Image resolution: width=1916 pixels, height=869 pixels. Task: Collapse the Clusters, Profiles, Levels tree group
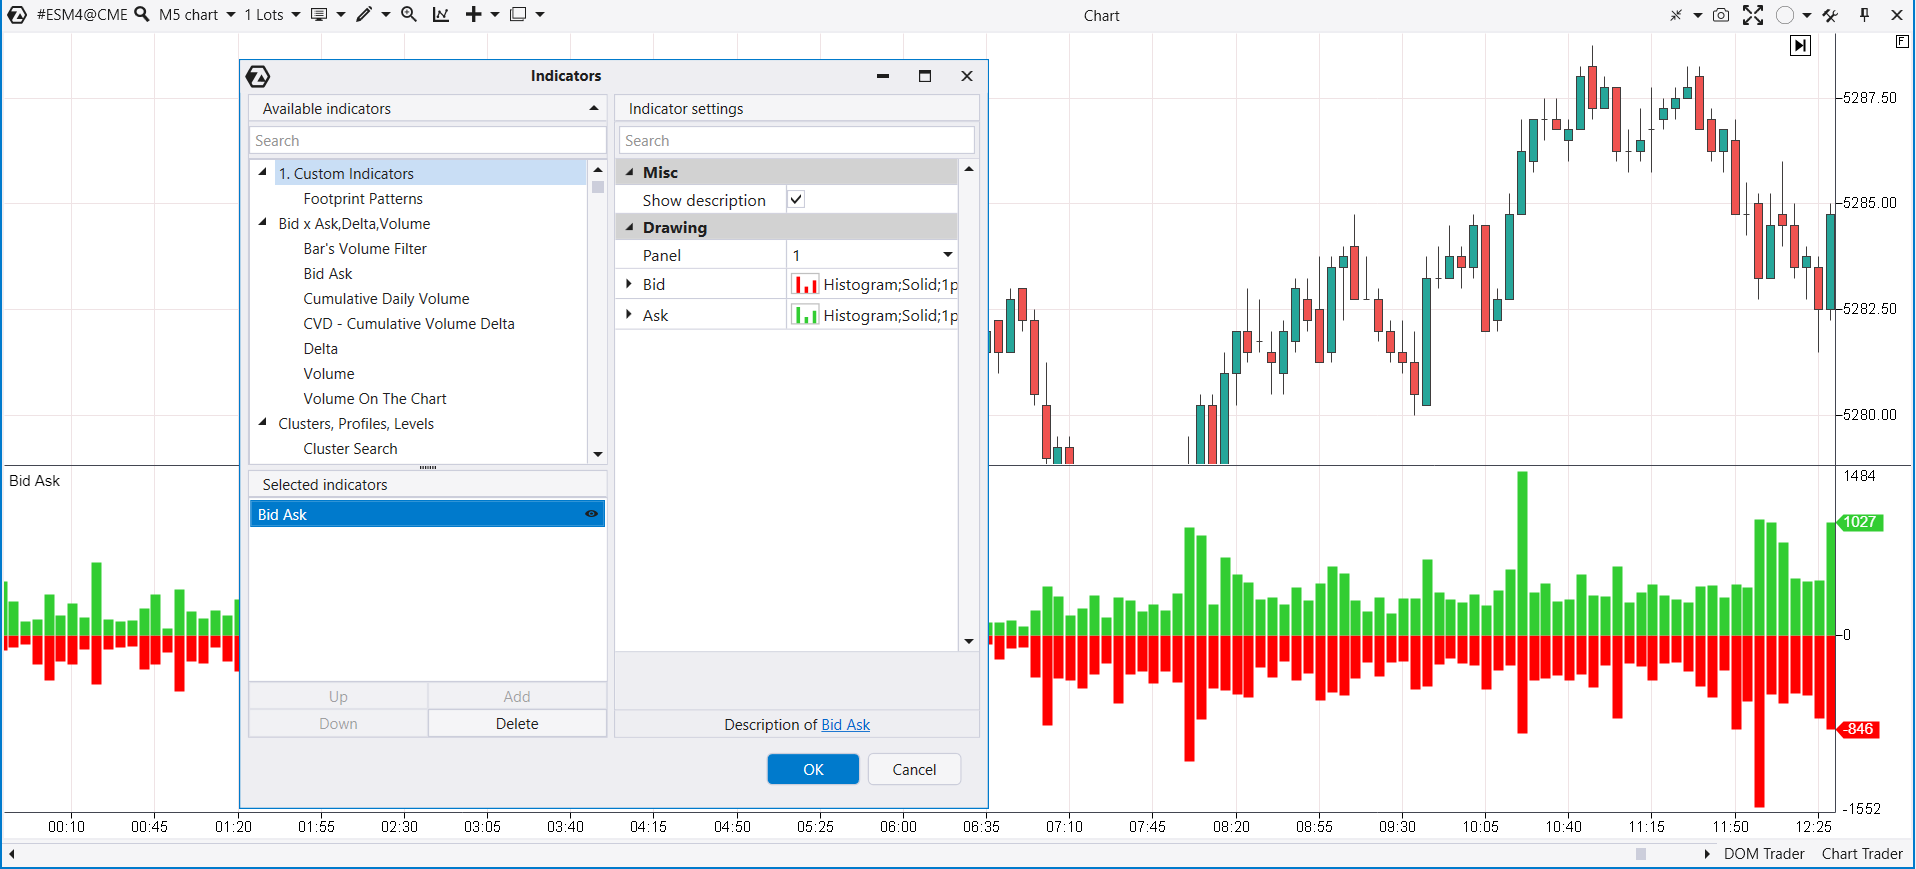263,423
